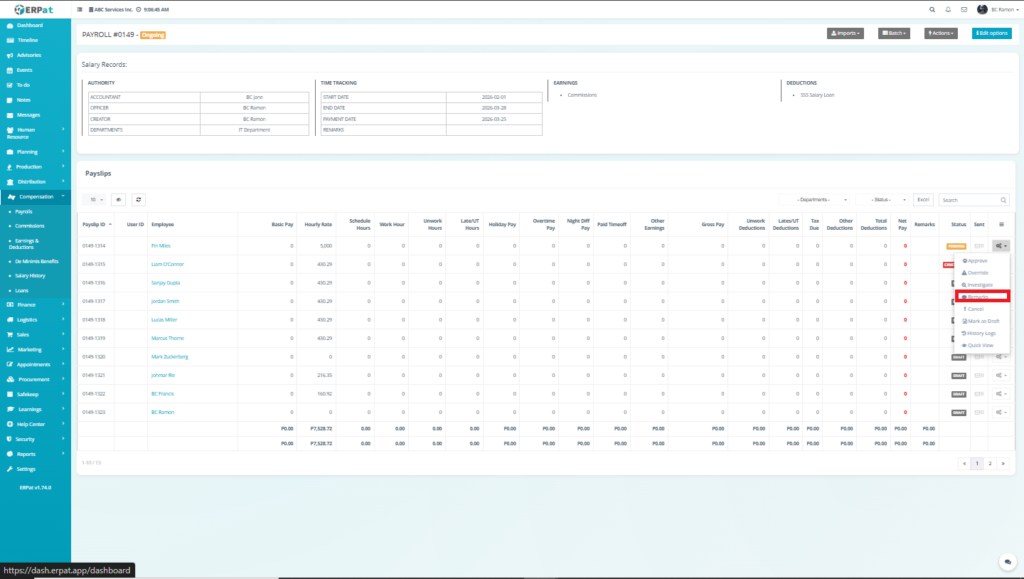Screen dimensions: 1024x579
Task: Open the Departments filter dropdown
Action: tap(817, 200)
